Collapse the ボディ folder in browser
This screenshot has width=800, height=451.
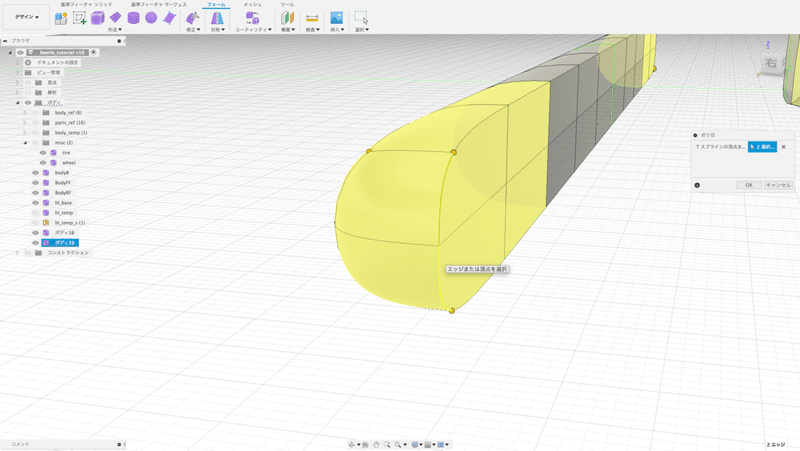pos(17,103)
